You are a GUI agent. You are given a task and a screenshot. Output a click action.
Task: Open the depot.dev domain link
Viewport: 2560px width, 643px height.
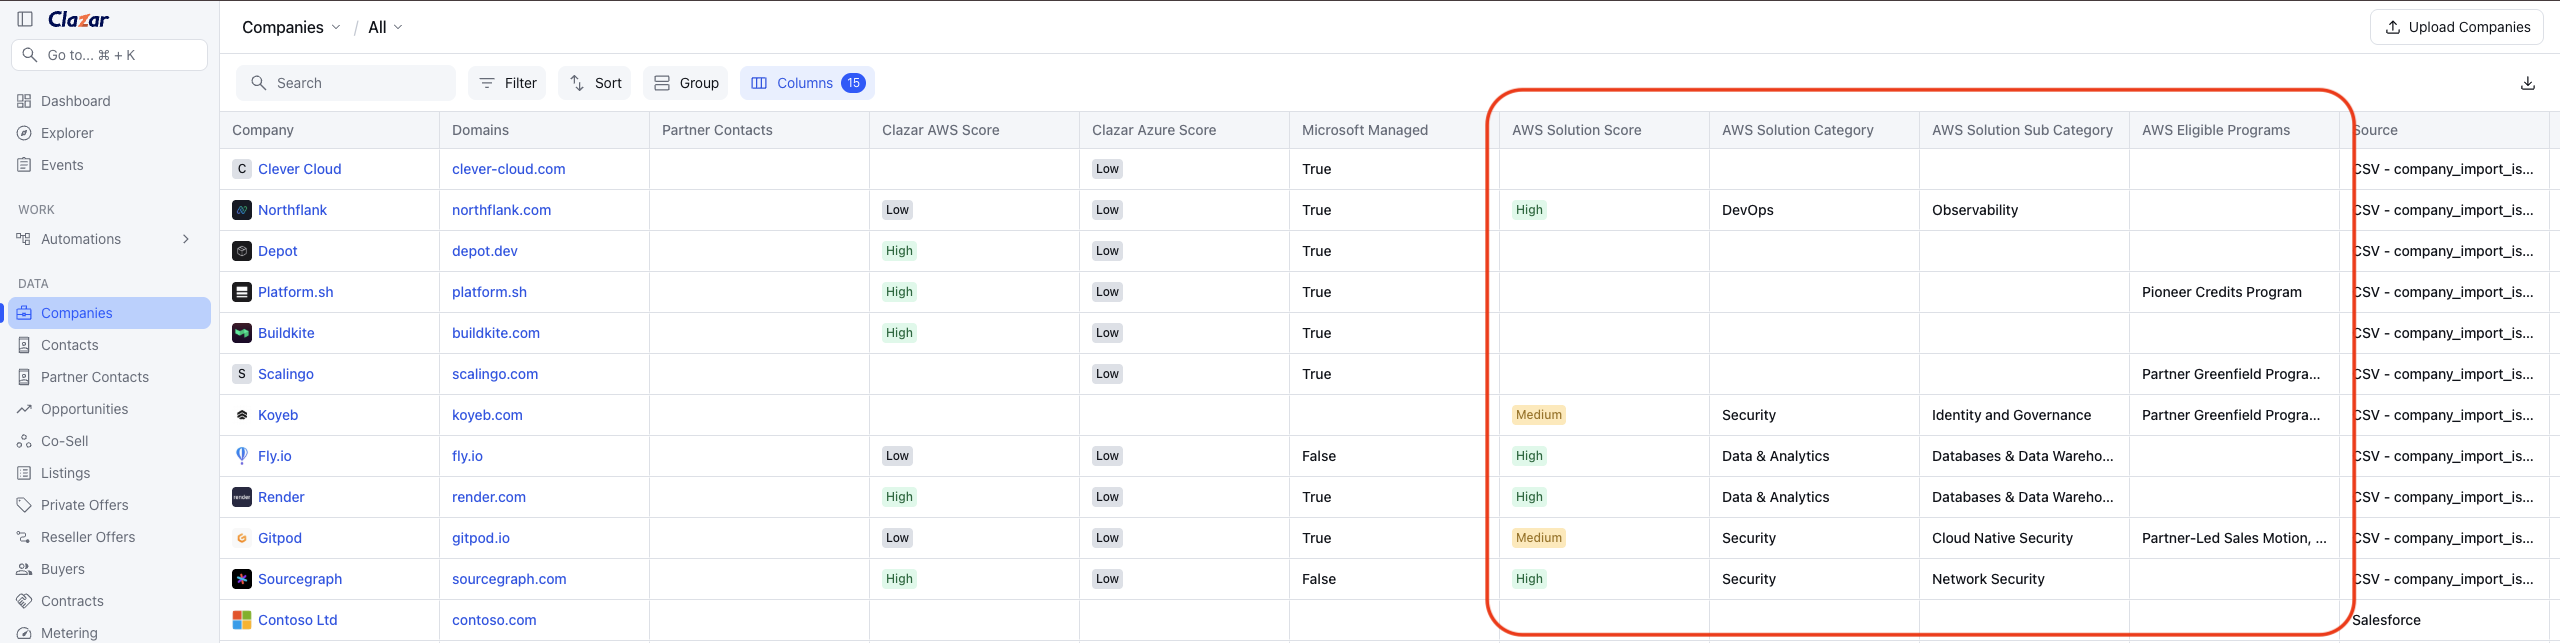[484, 251]
